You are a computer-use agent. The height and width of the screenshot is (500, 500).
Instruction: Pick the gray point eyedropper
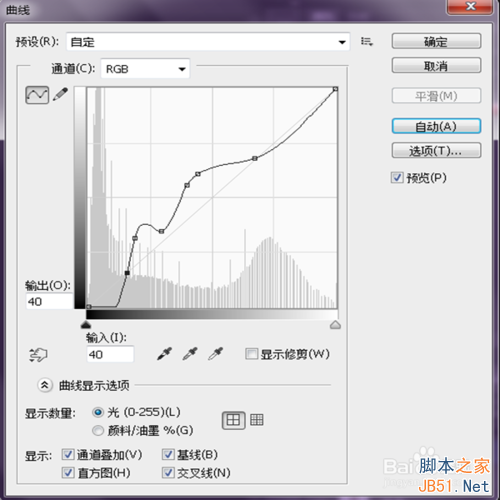190,354
